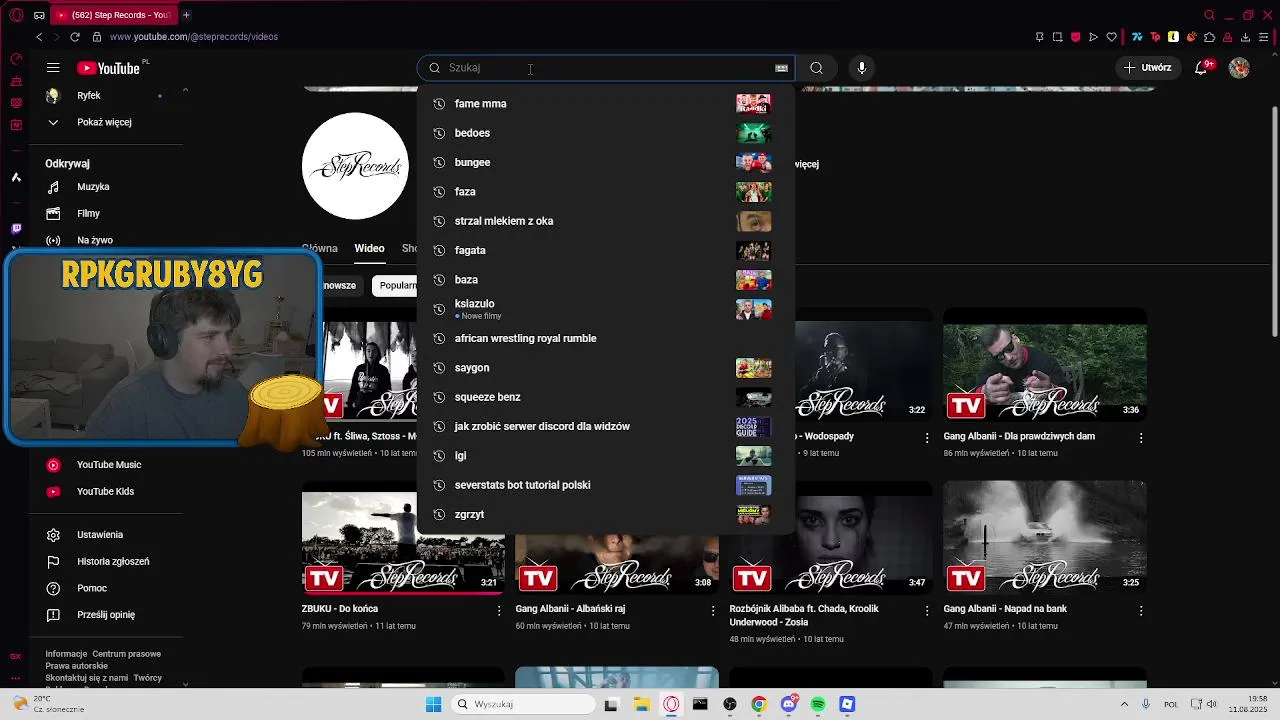Select search suggestion african wrestling royal rumble
Image resolution: width=1280 pixels, height=720 pixels.
pos(605,338)
